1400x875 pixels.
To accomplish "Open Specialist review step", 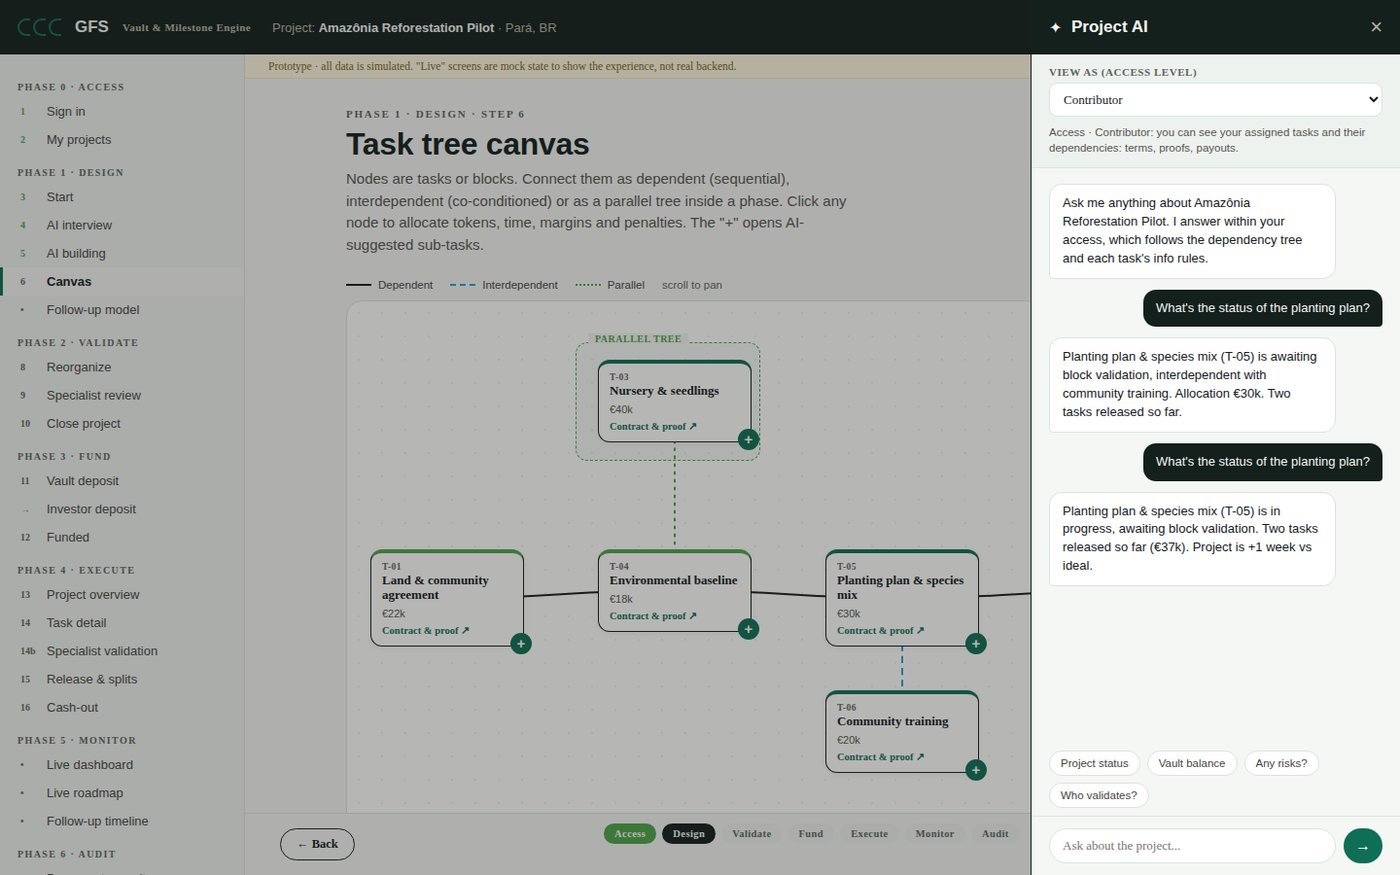I will (x=122, y=395).
